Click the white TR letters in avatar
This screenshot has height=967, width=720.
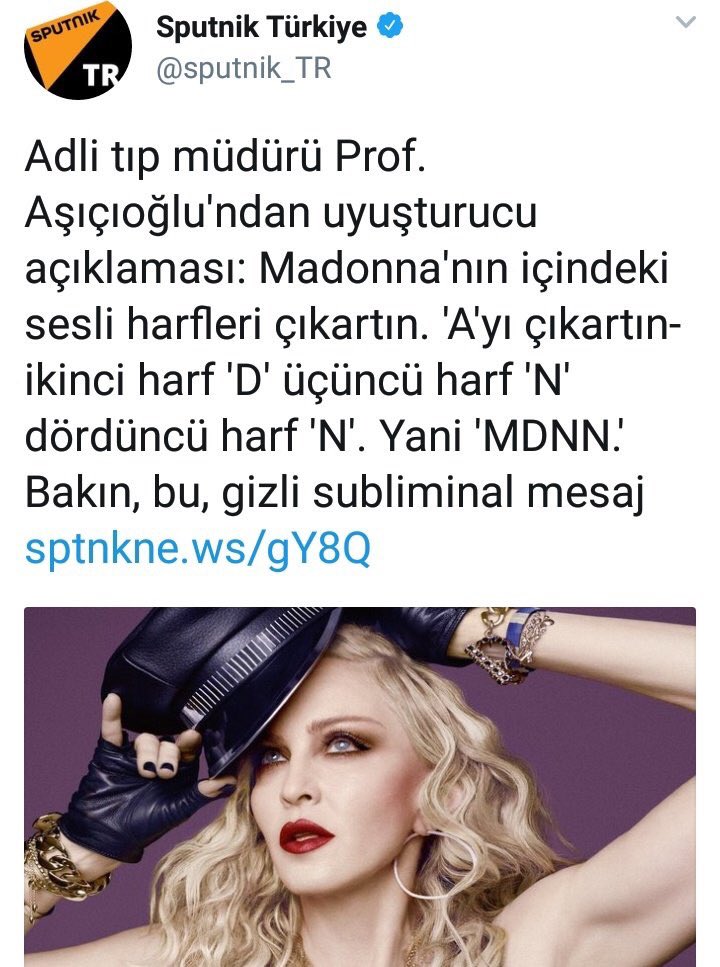(101, 75)
